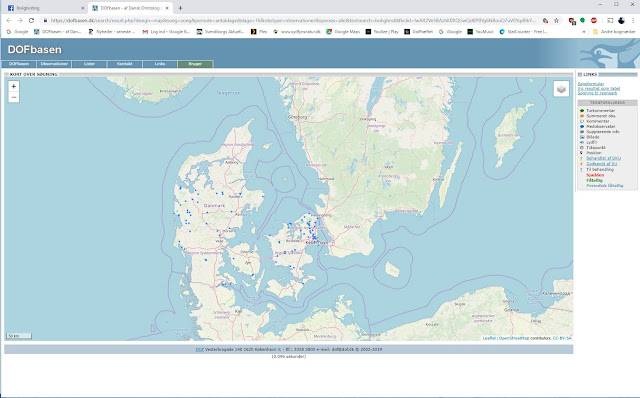Image resolution: width=640 pixels, height=398 pixels.
Task: Open the green Bruger menu
Action: pyautogui.click(x=196, y=64)
